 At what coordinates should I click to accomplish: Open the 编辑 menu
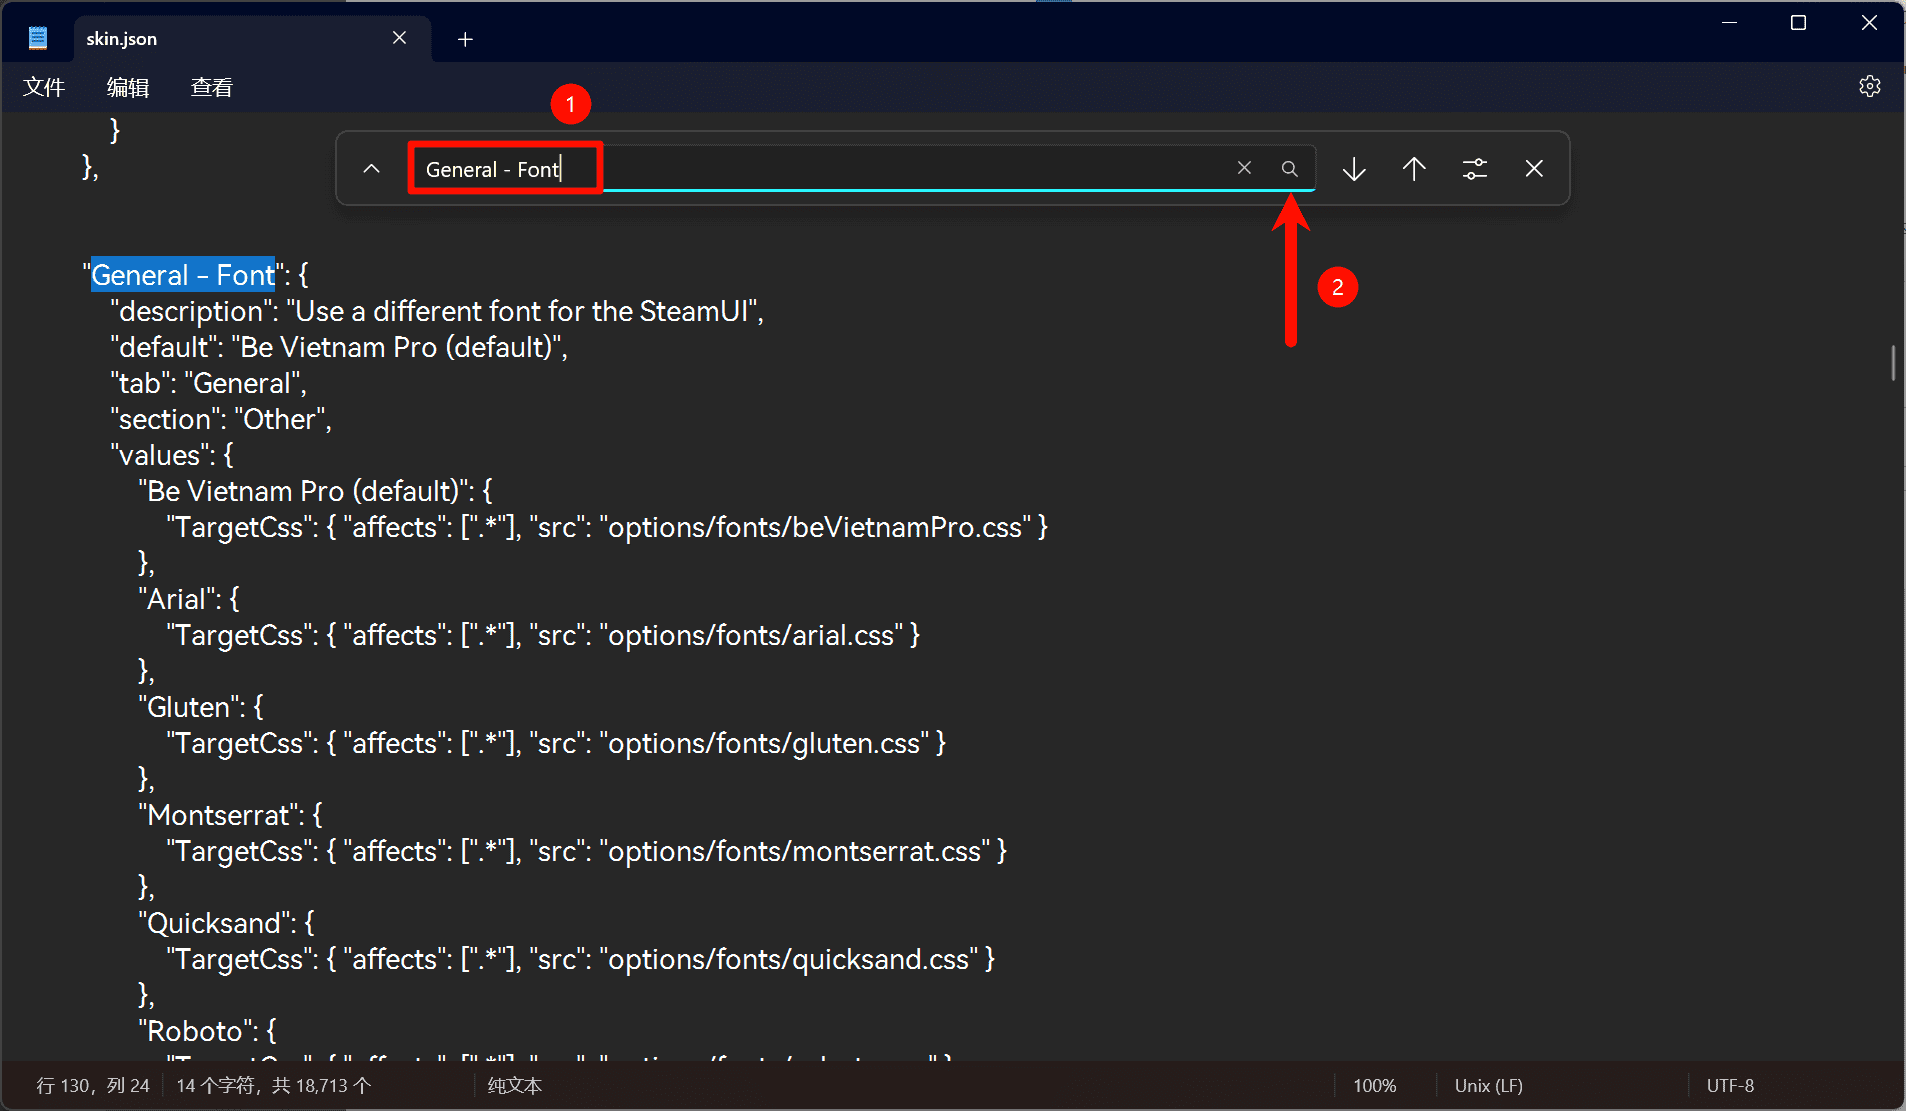128,88
